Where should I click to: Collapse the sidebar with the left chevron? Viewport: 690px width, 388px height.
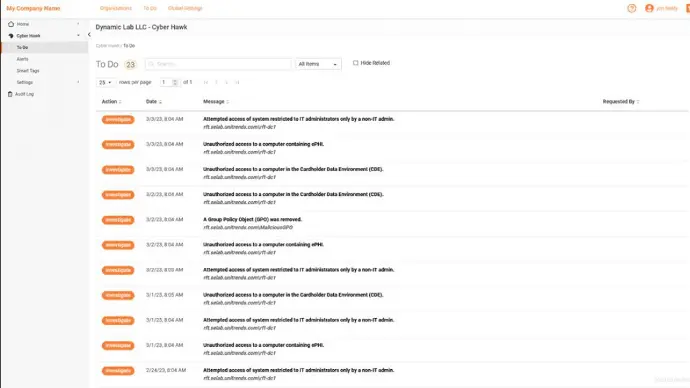pyautogui.click(x=89, y=34)
